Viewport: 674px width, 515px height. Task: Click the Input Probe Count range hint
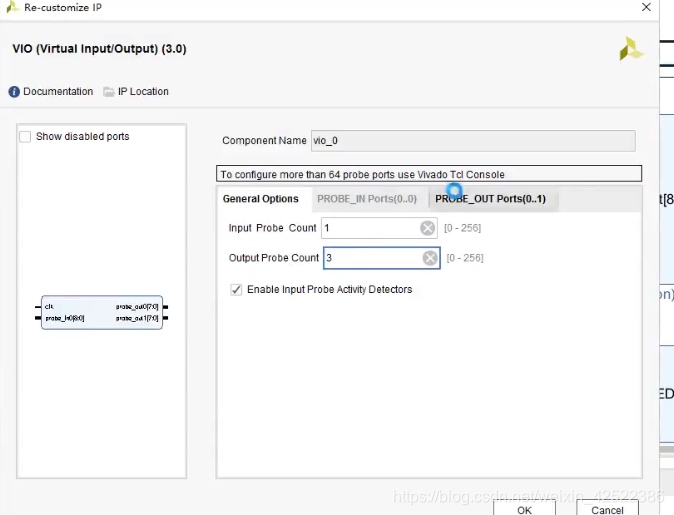tap(463, 228)
